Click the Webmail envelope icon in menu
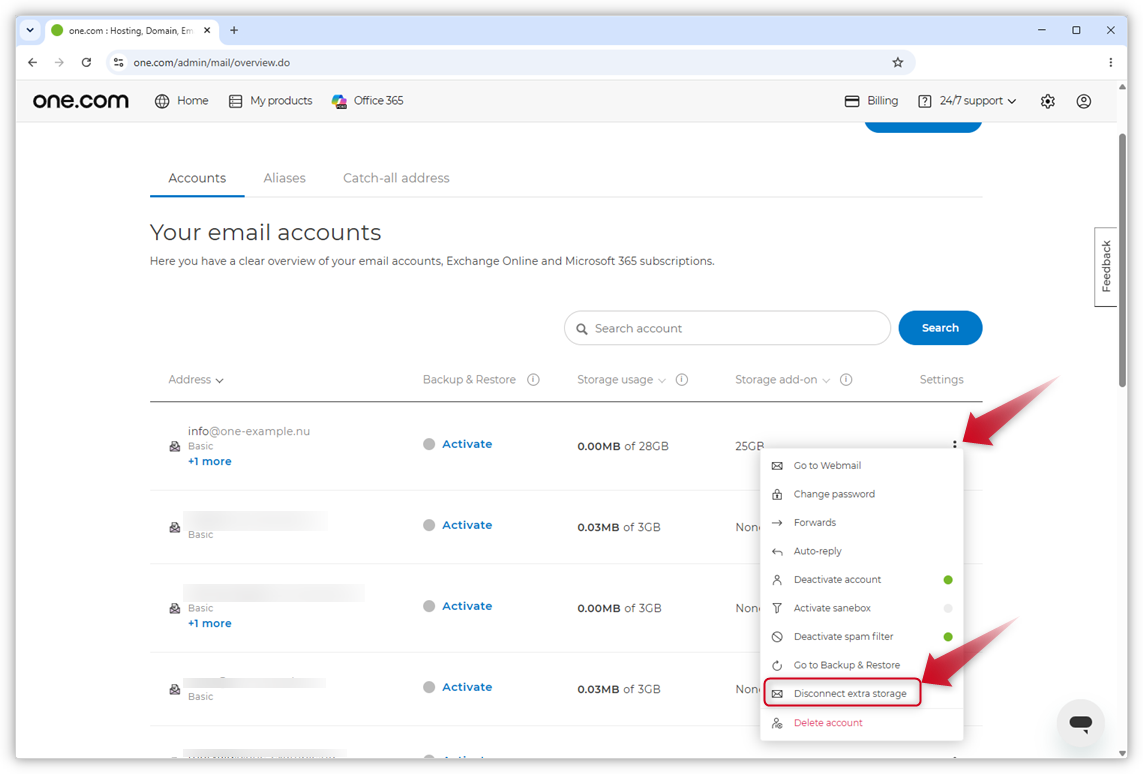 tap(777, 466)
